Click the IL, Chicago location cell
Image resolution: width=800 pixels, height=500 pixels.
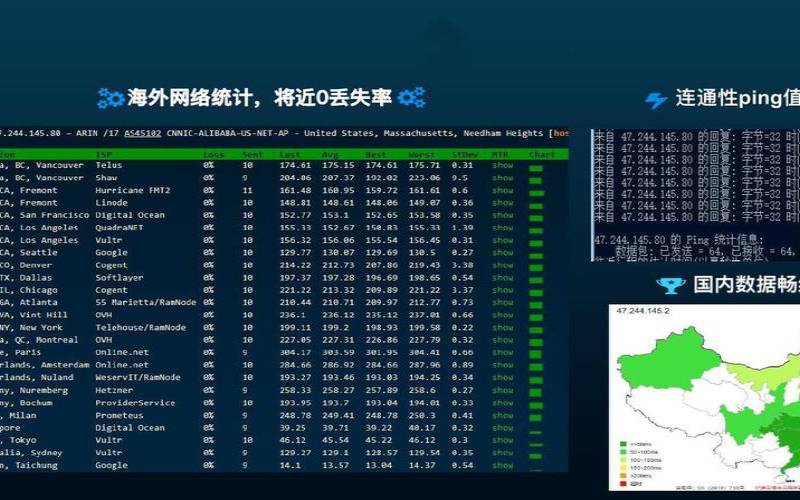pos(29,290)
